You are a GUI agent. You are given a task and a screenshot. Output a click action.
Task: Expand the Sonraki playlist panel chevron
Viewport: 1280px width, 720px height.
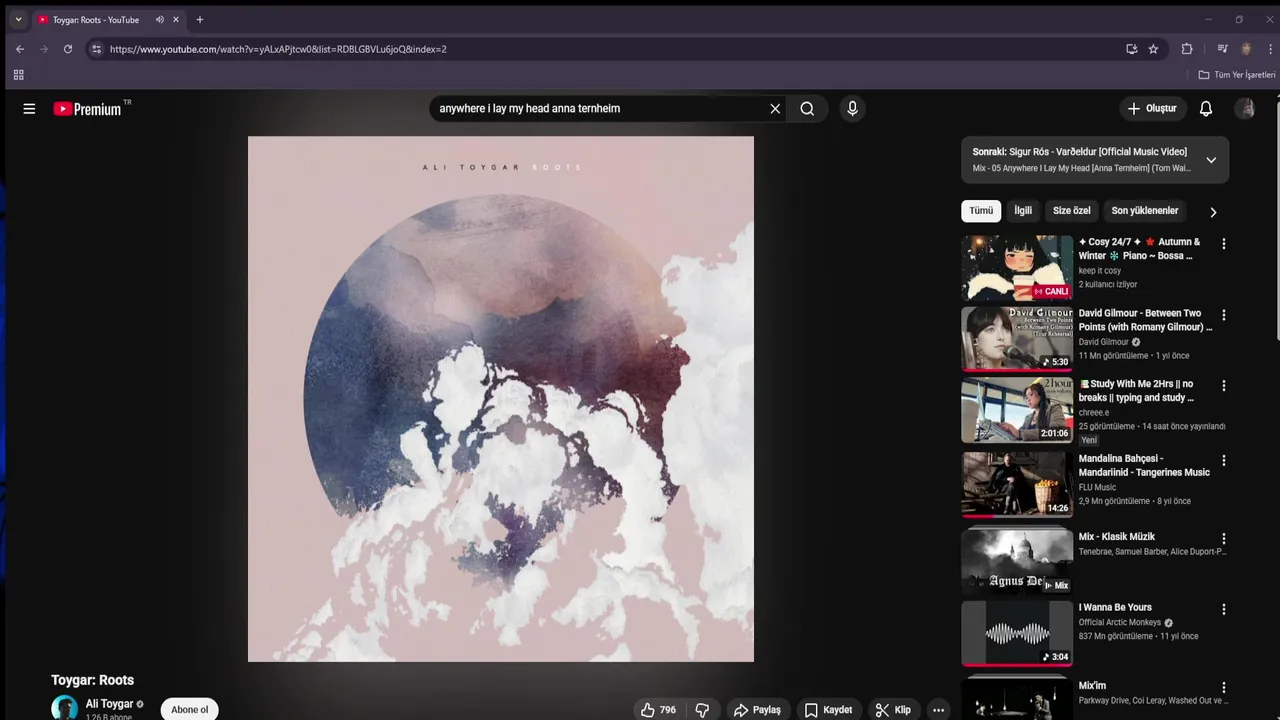[x=1211, y=160]
